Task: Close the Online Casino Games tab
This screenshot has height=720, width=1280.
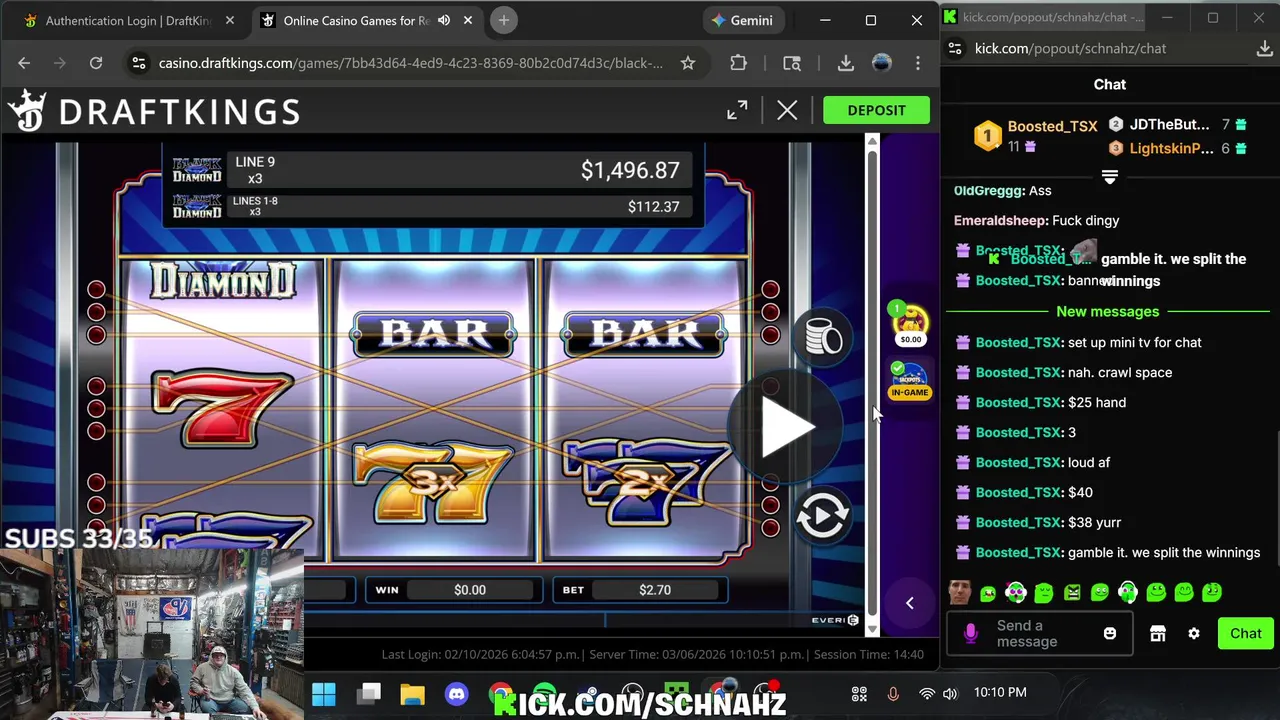Action: point(467,20)
